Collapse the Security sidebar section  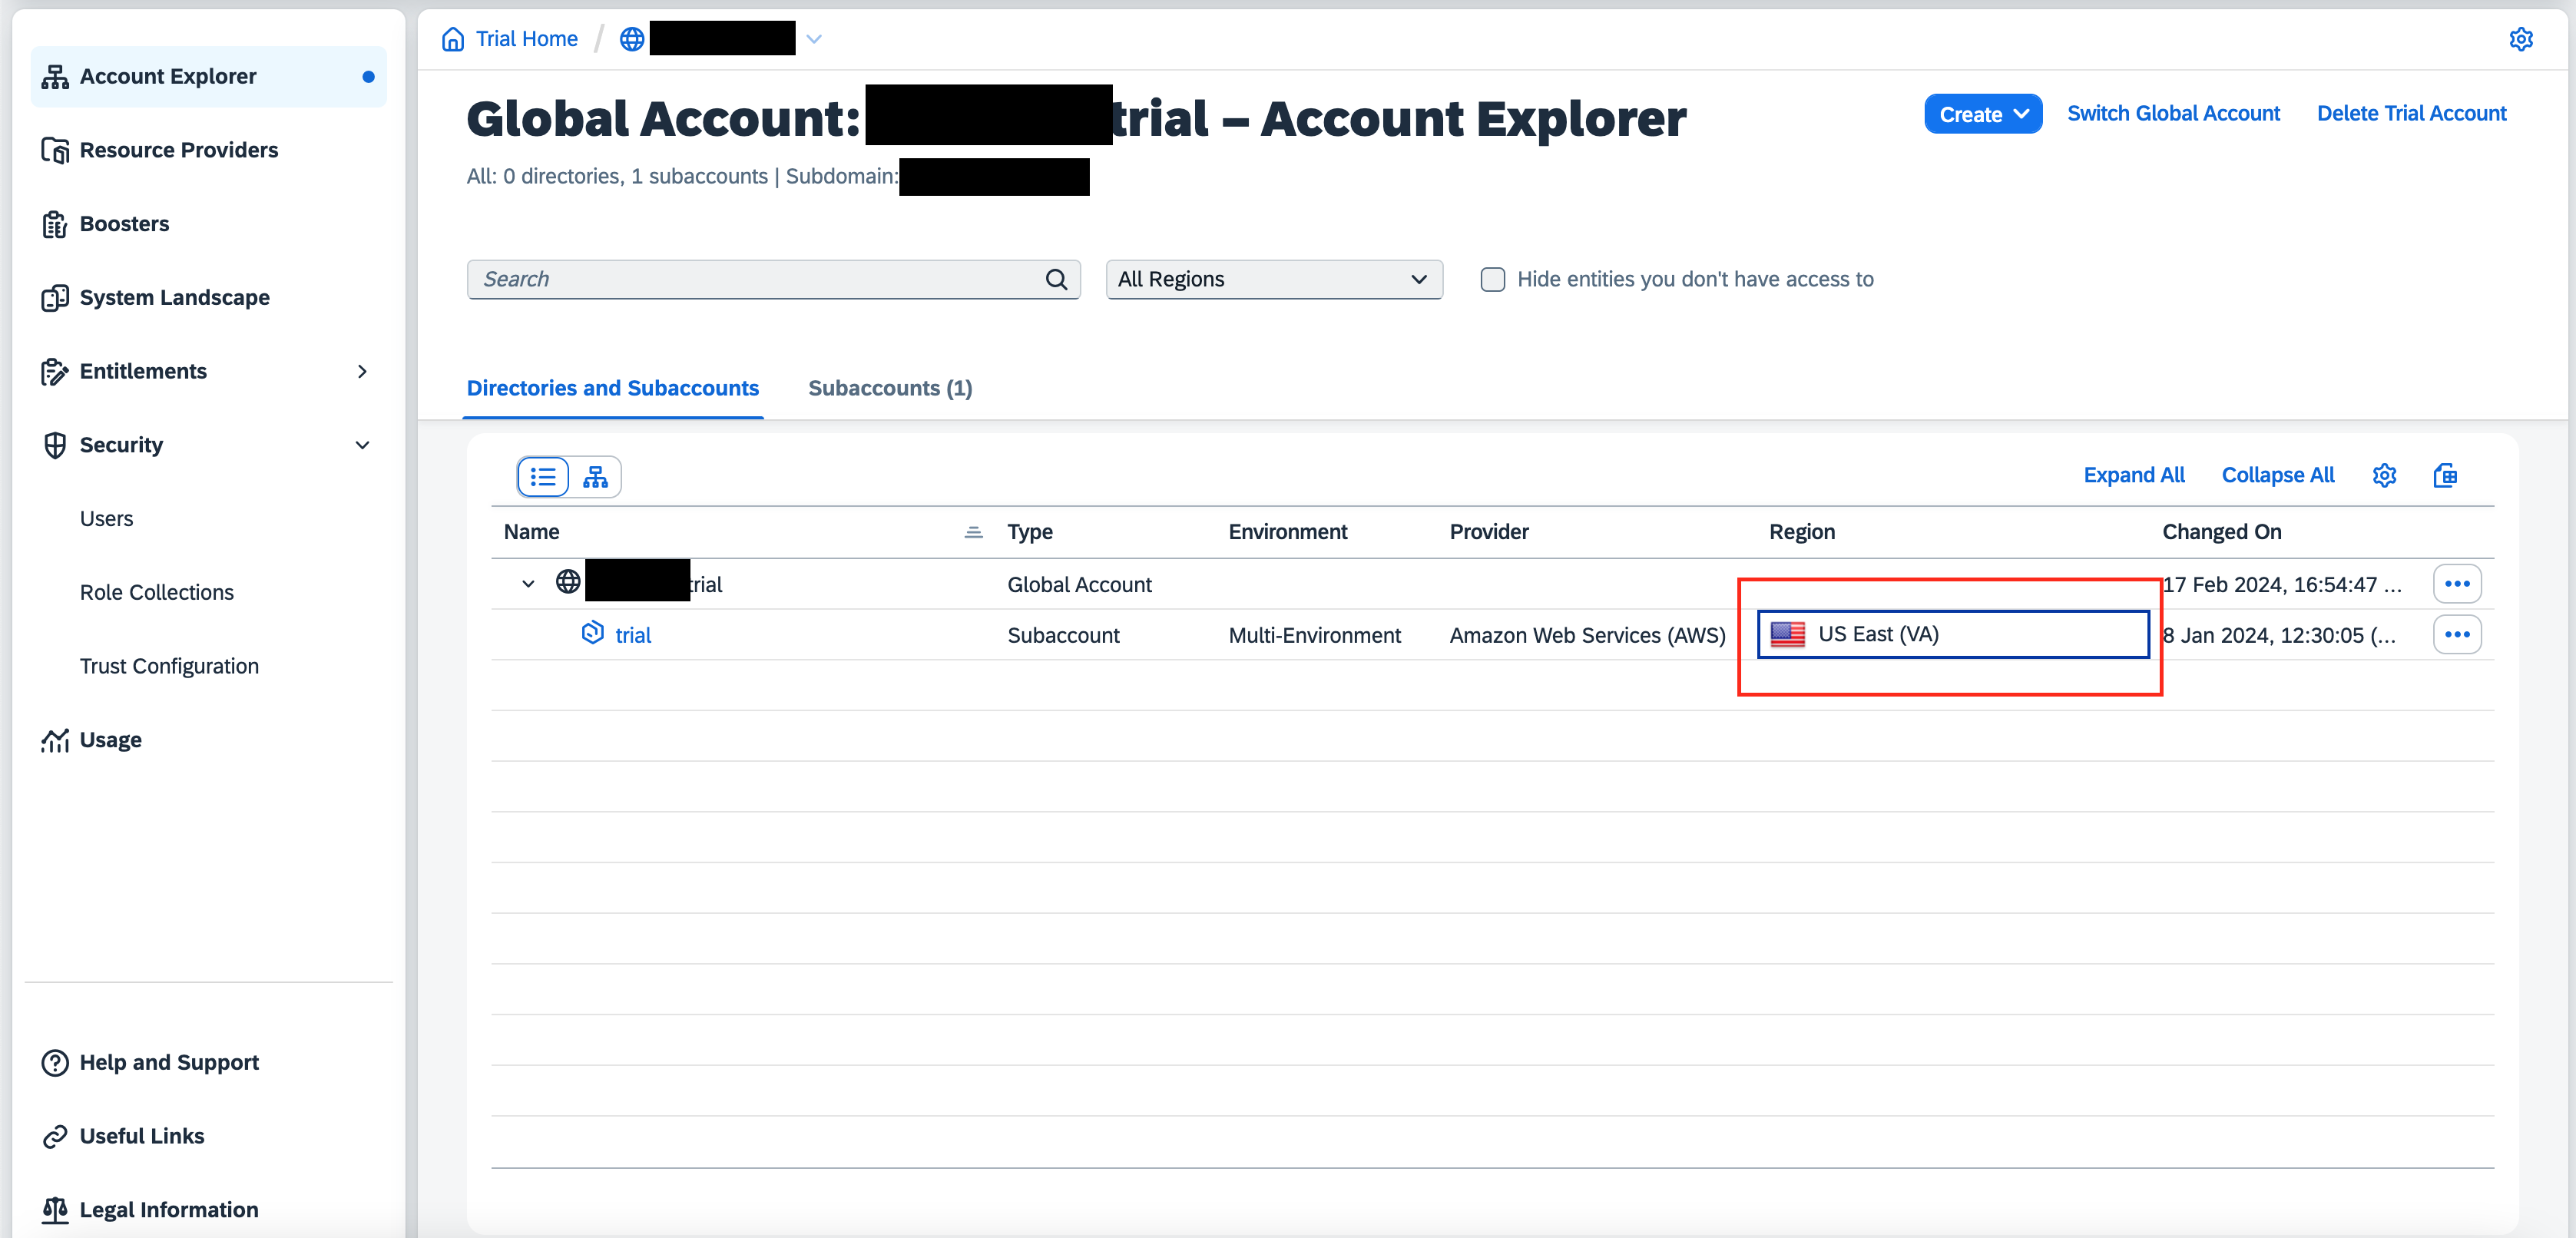click(x=362, y=445)
